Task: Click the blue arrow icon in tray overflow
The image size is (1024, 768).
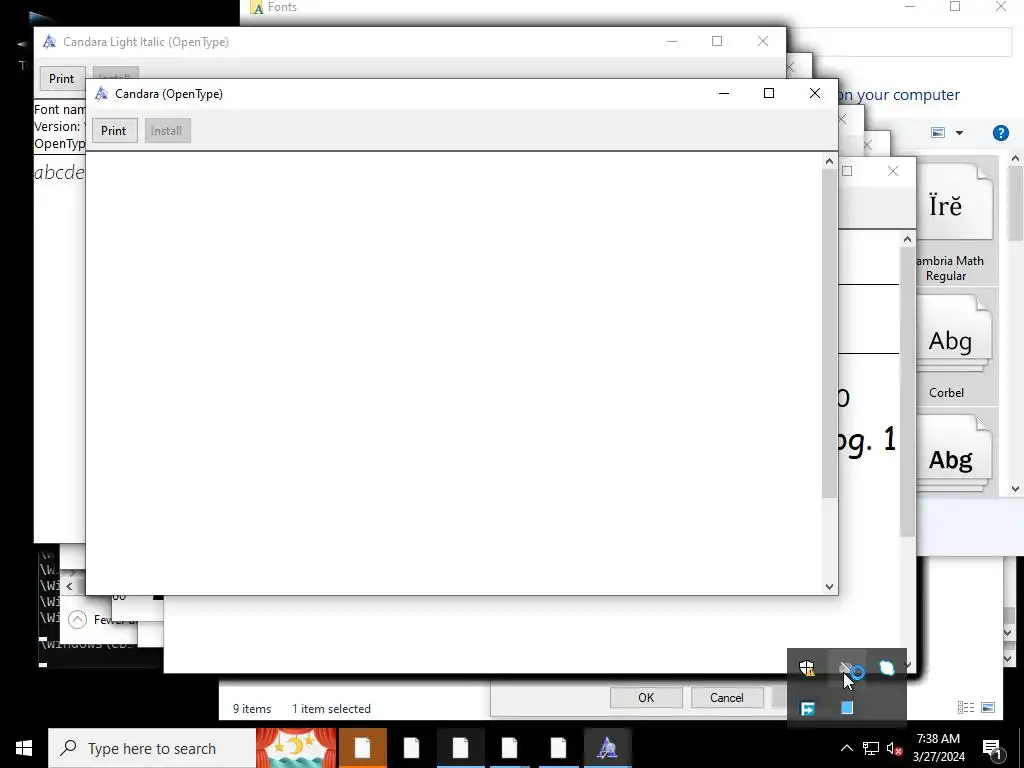Action: (807, 708)
